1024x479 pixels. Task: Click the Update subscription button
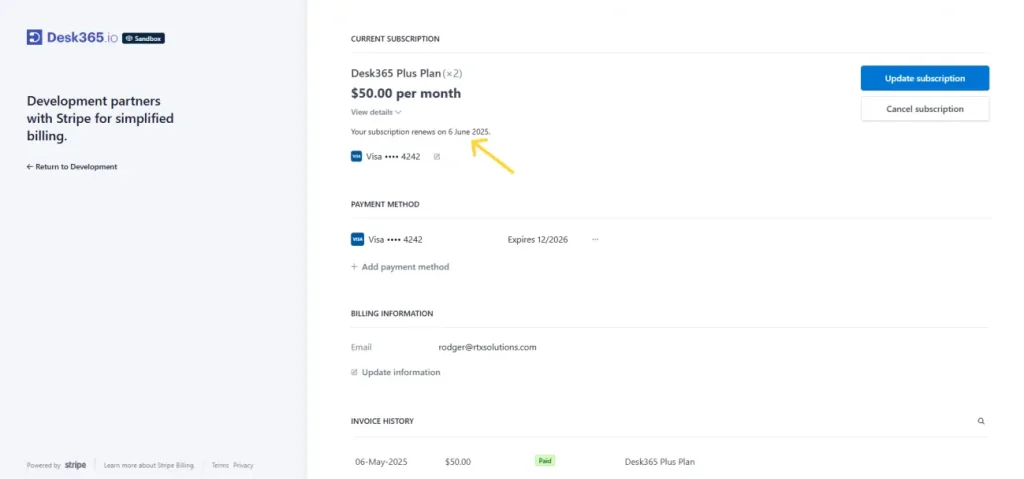[925, 78]
